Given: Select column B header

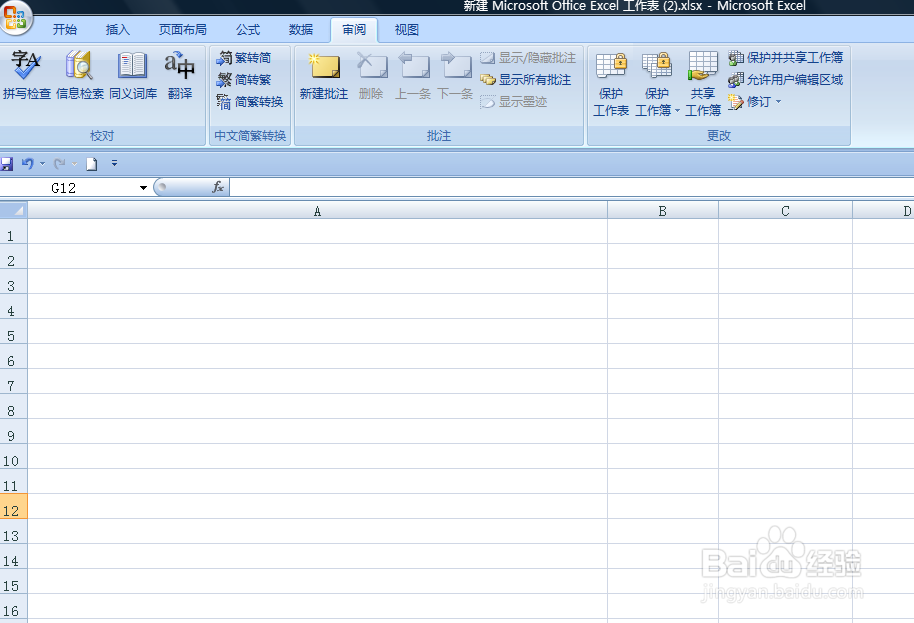Looking at the screenshot, I should click(663, 210).
